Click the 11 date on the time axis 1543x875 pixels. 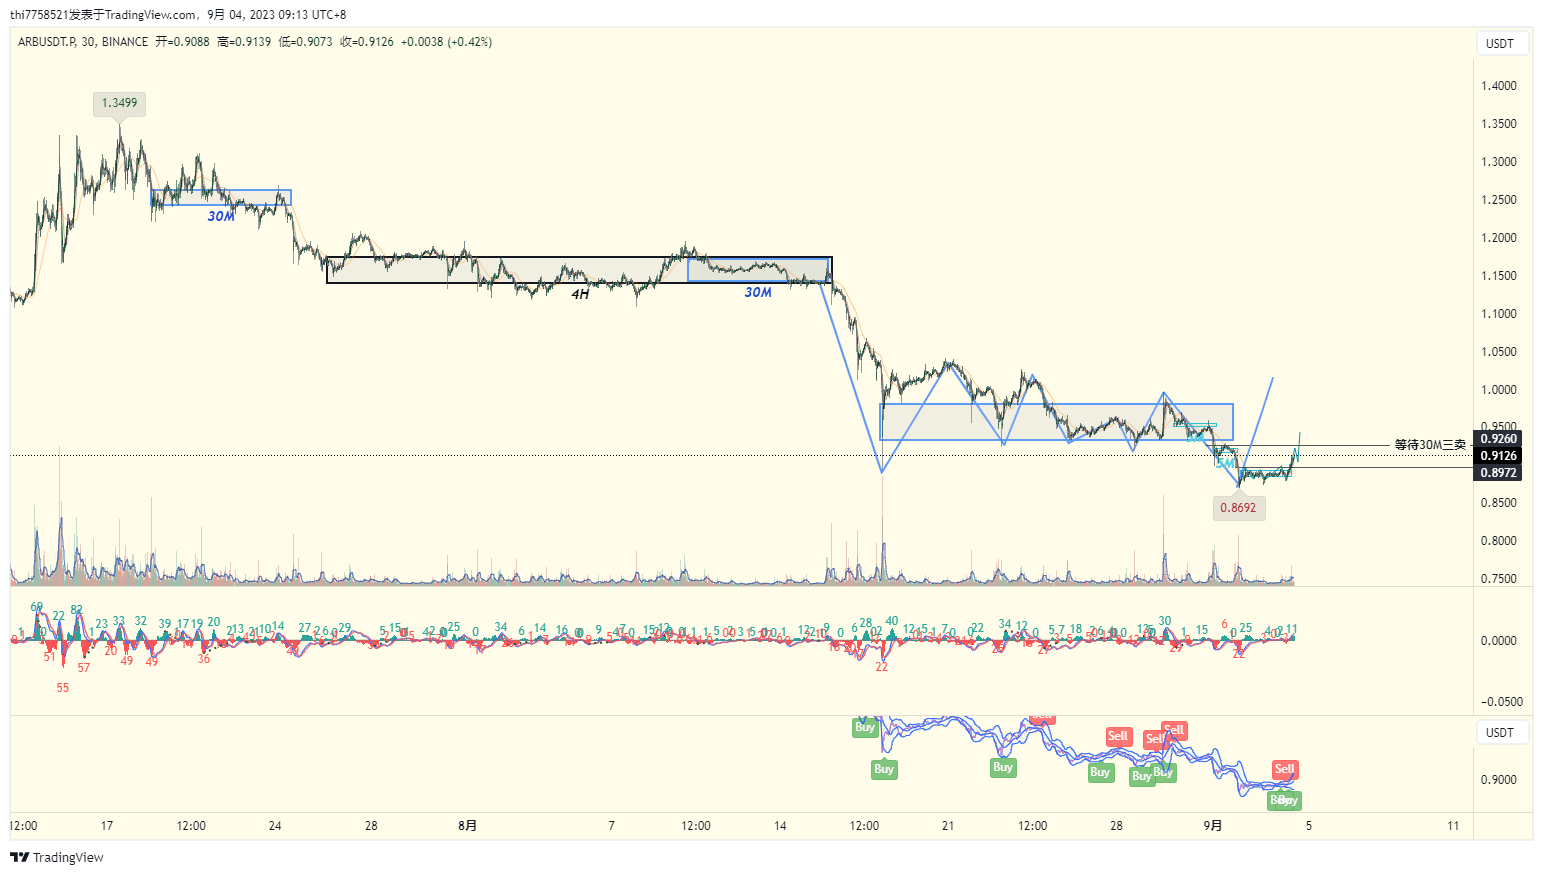point(1453,826)
